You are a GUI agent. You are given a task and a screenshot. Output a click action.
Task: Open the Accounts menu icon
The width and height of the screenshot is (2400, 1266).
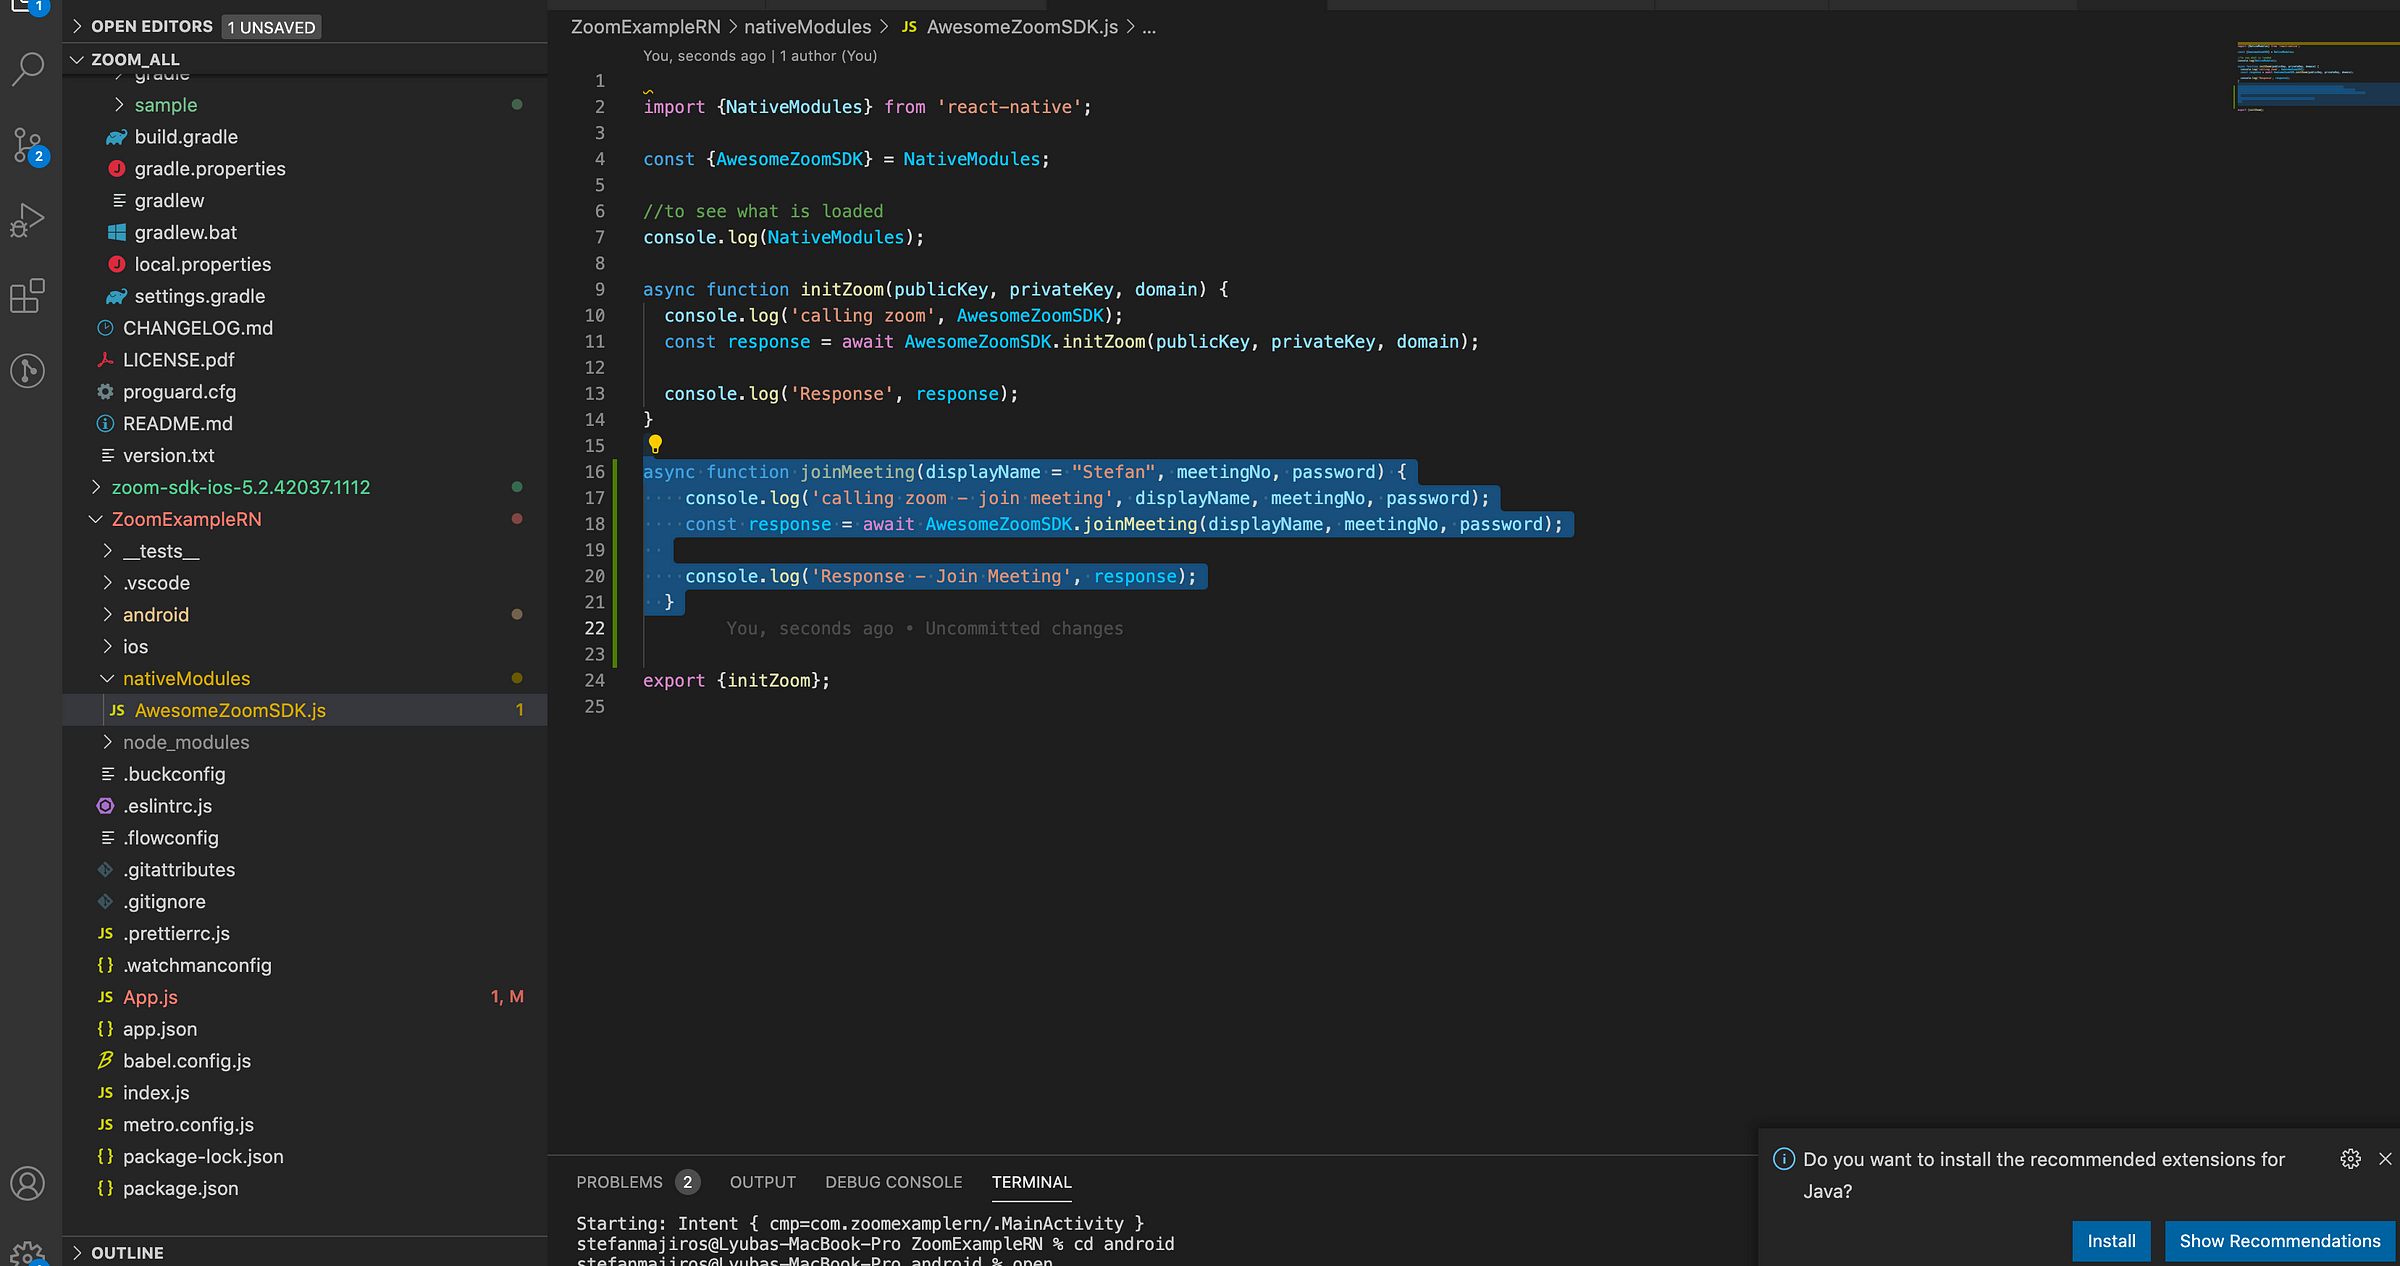click(28, 1183)
